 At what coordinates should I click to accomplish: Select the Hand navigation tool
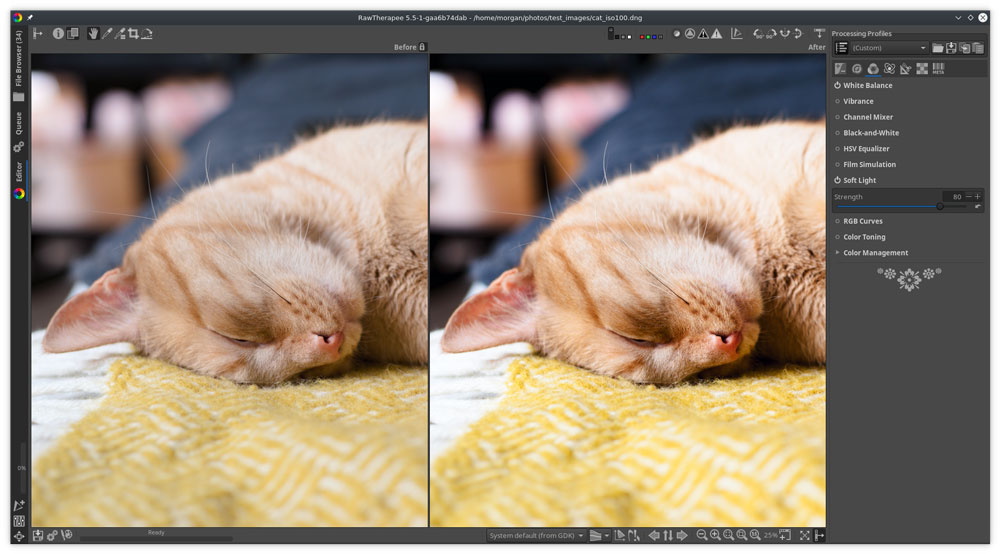(93, 33)
